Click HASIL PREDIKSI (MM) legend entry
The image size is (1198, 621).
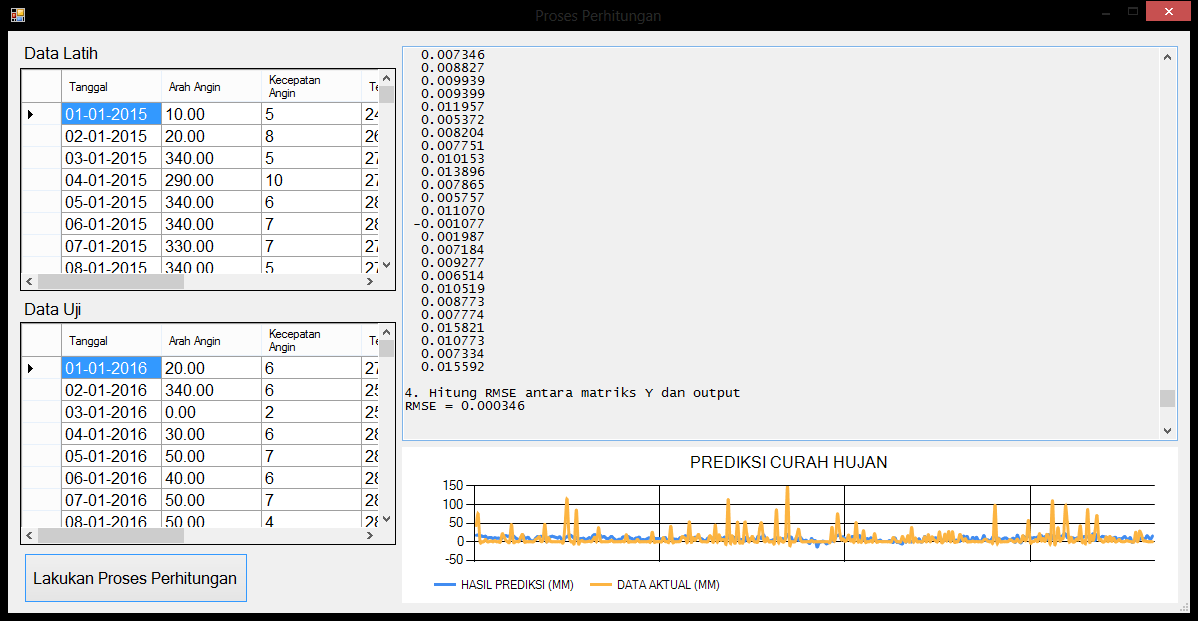point(503,585)
